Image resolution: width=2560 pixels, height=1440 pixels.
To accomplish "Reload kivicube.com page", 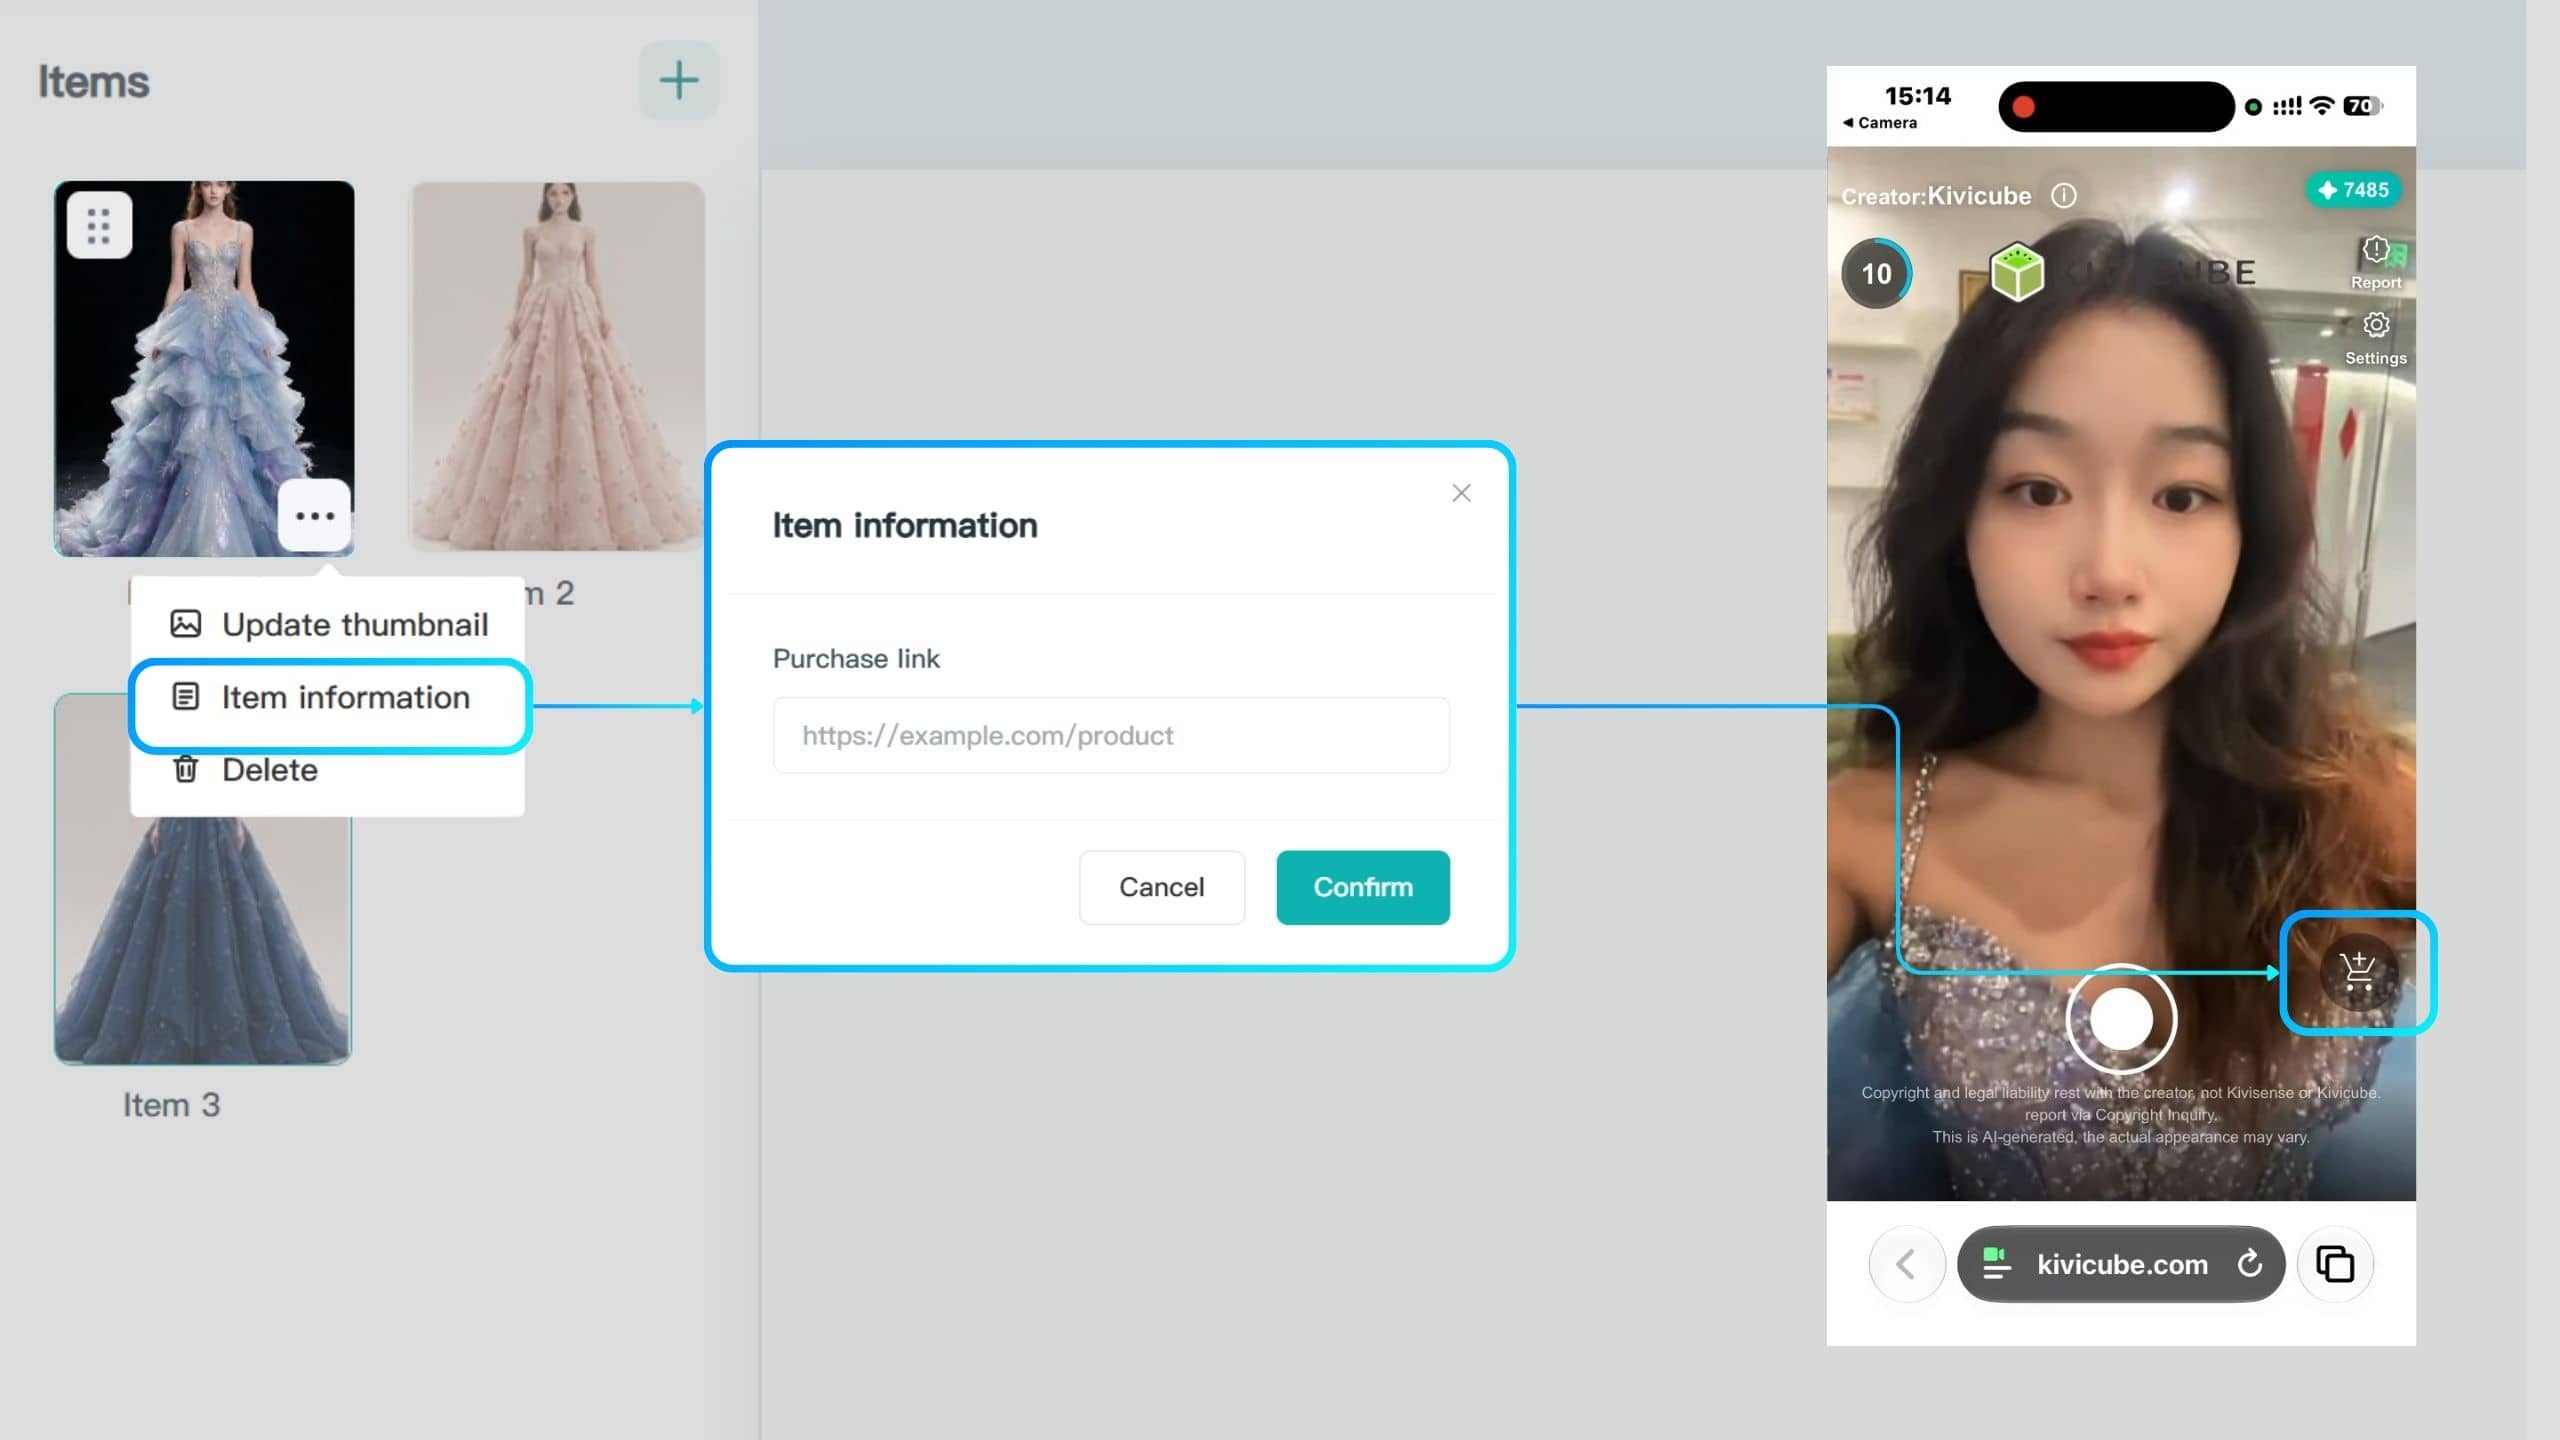I will click(x=2250, y=1264).
